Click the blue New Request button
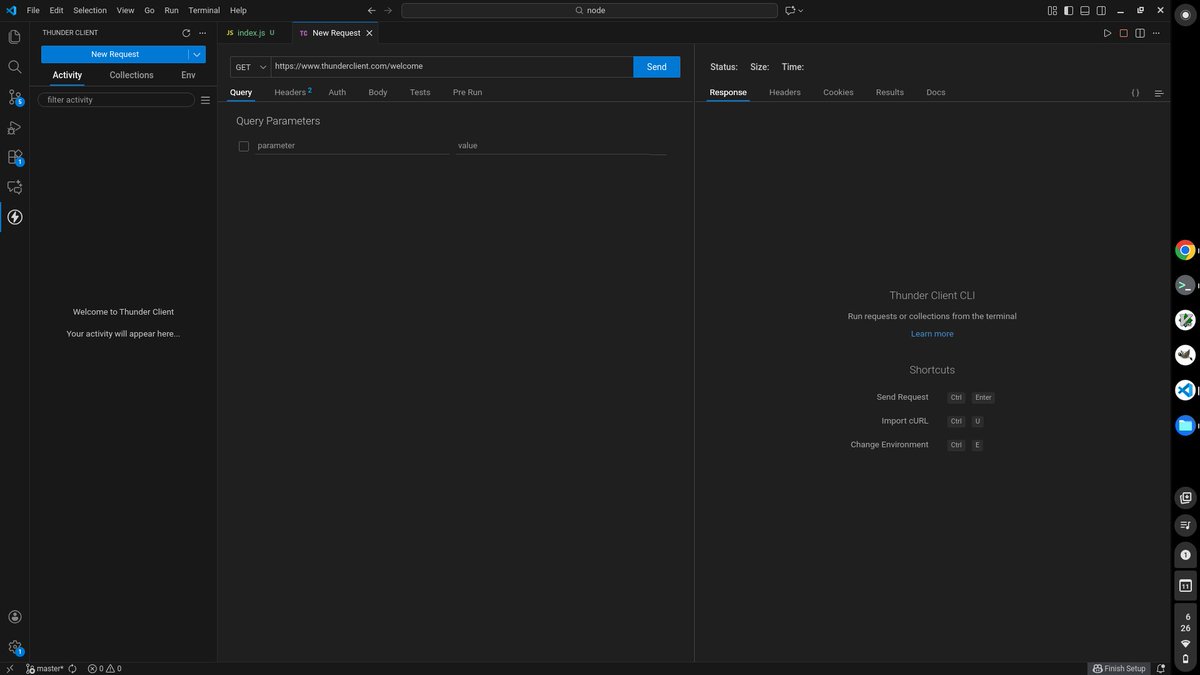 (x=115, y=54)
